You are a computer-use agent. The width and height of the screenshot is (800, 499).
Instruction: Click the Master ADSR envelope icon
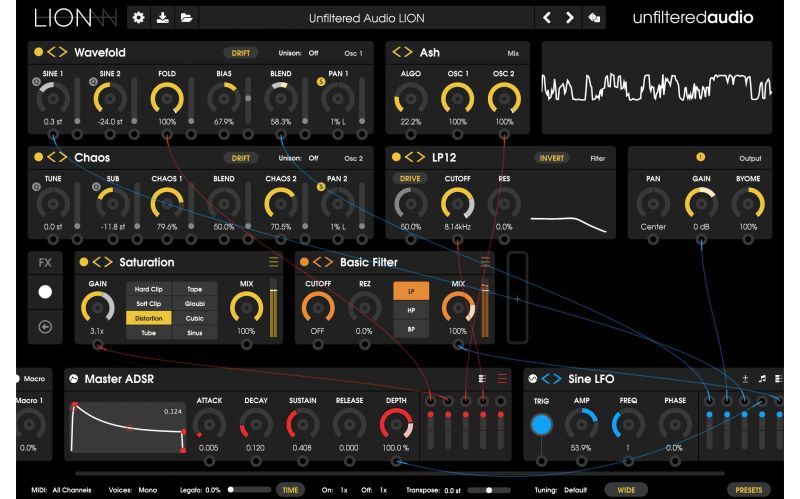[x=74, y=379]
